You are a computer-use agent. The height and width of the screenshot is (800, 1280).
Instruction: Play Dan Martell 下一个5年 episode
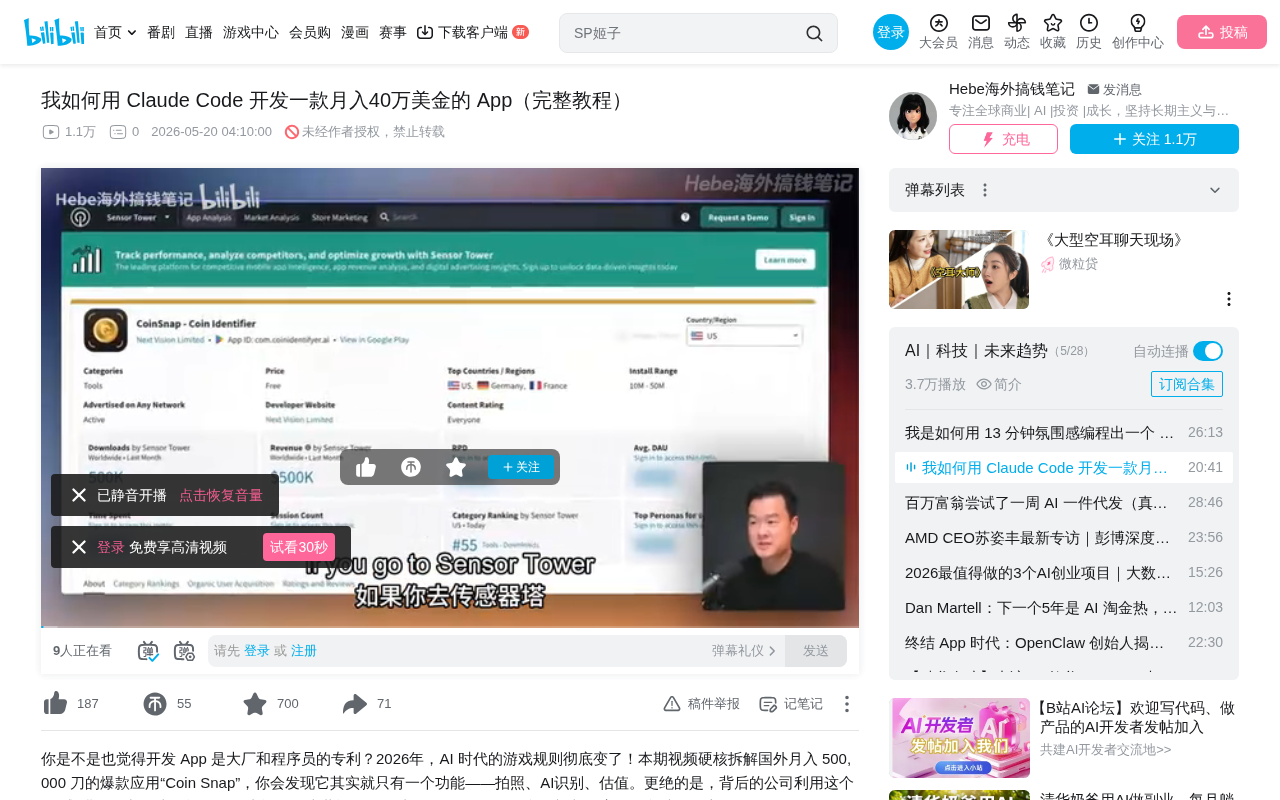click(1064, 608)
